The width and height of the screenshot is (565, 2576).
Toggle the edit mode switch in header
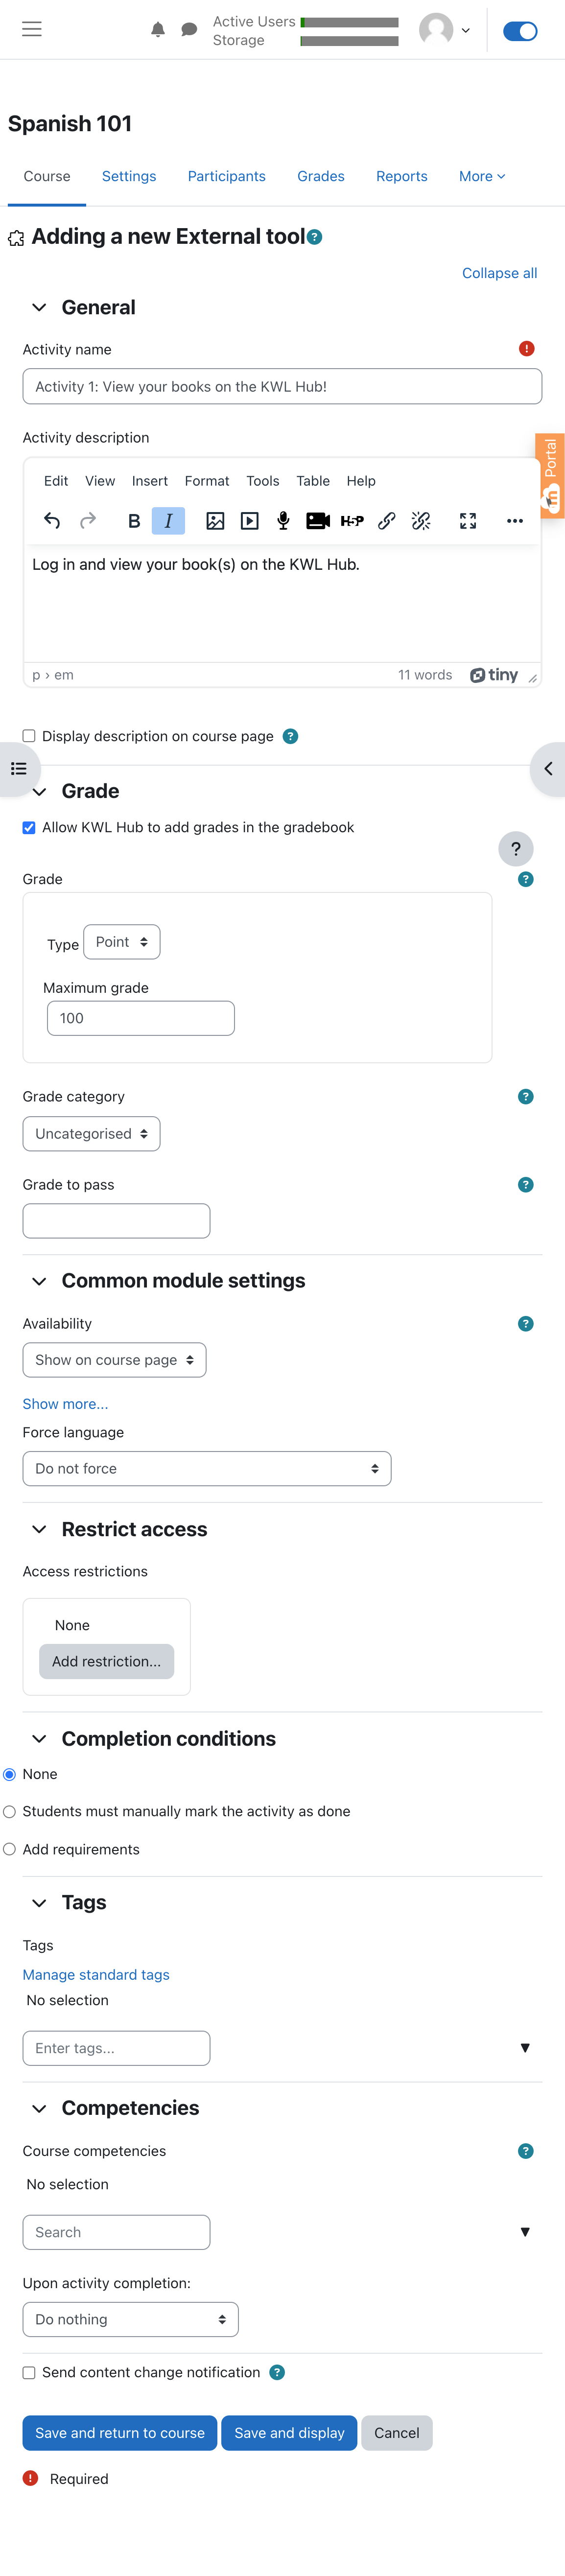coord(519,31)
